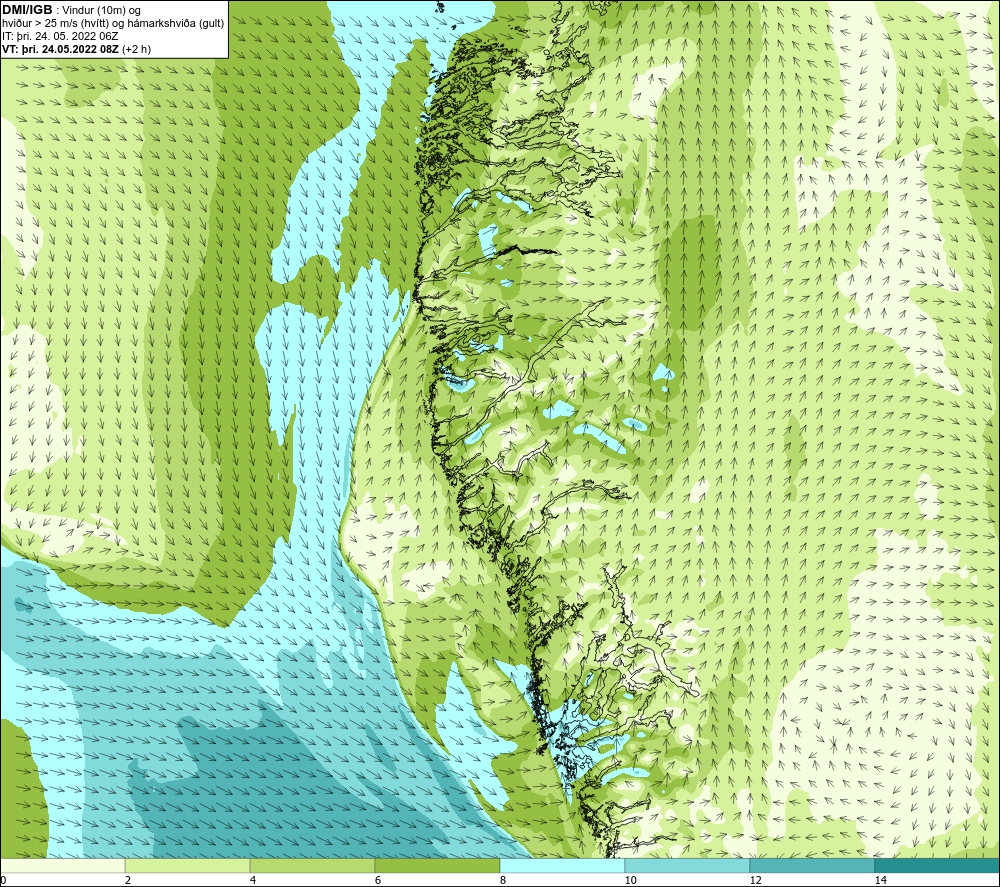This screenshot has height=887, width=1000.
Task: Click the legend label '10'
Action: tap(631, 880)
